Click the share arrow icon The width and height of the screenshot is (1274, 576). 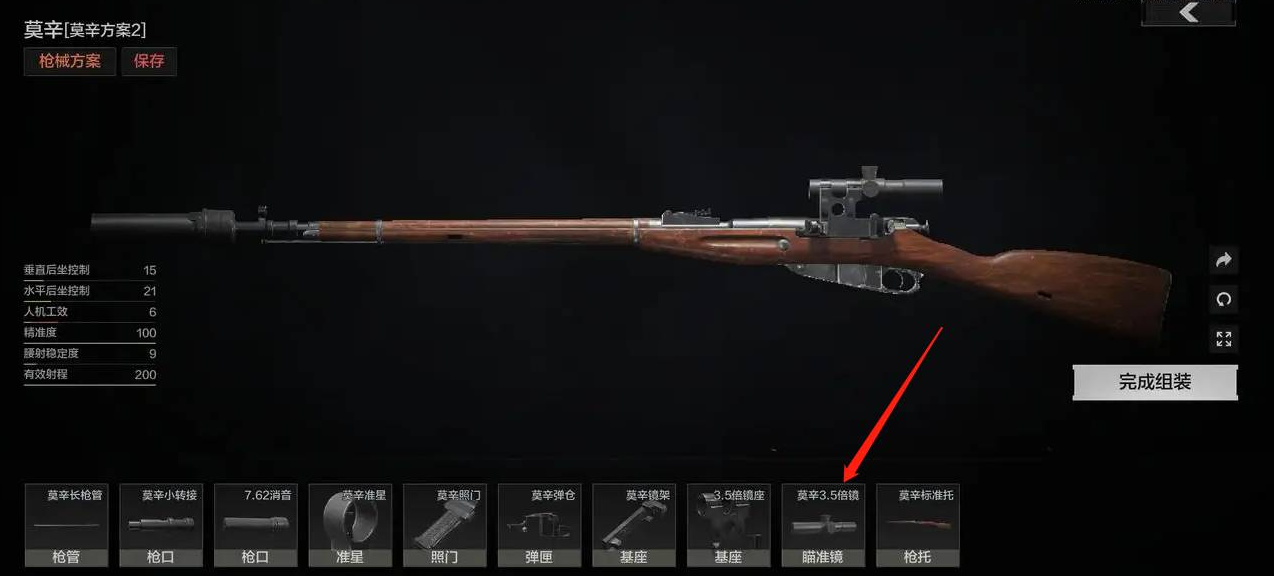(x=1223, y=260)
